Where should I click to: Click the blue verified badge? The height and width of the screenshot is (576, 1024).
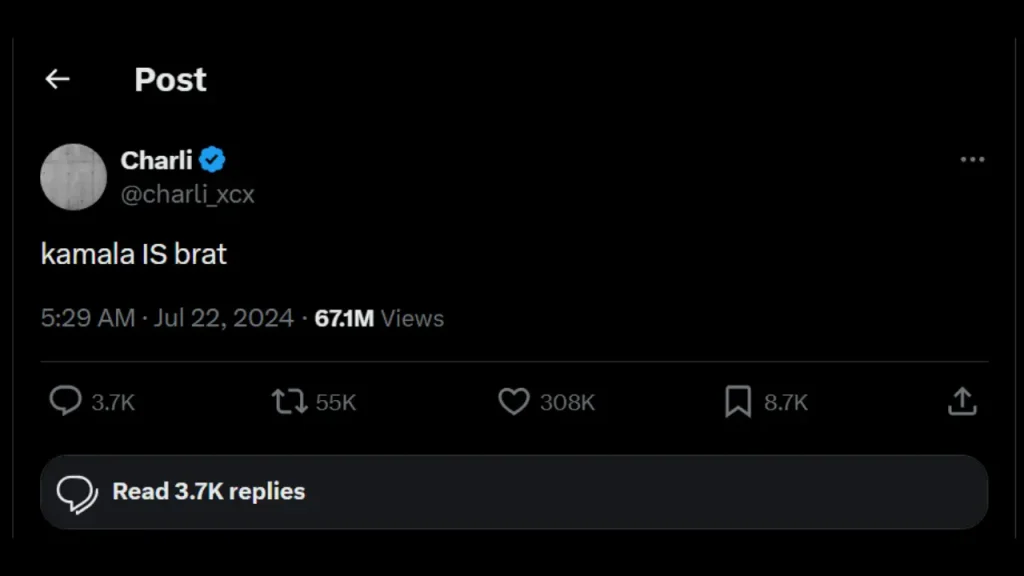click(x=212, y=160)
